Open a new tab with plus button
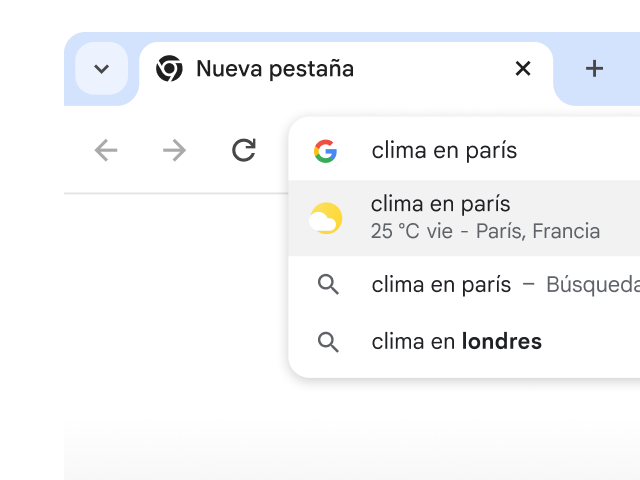The width and height of the screenshot is (640, 480). pos(594,69)
